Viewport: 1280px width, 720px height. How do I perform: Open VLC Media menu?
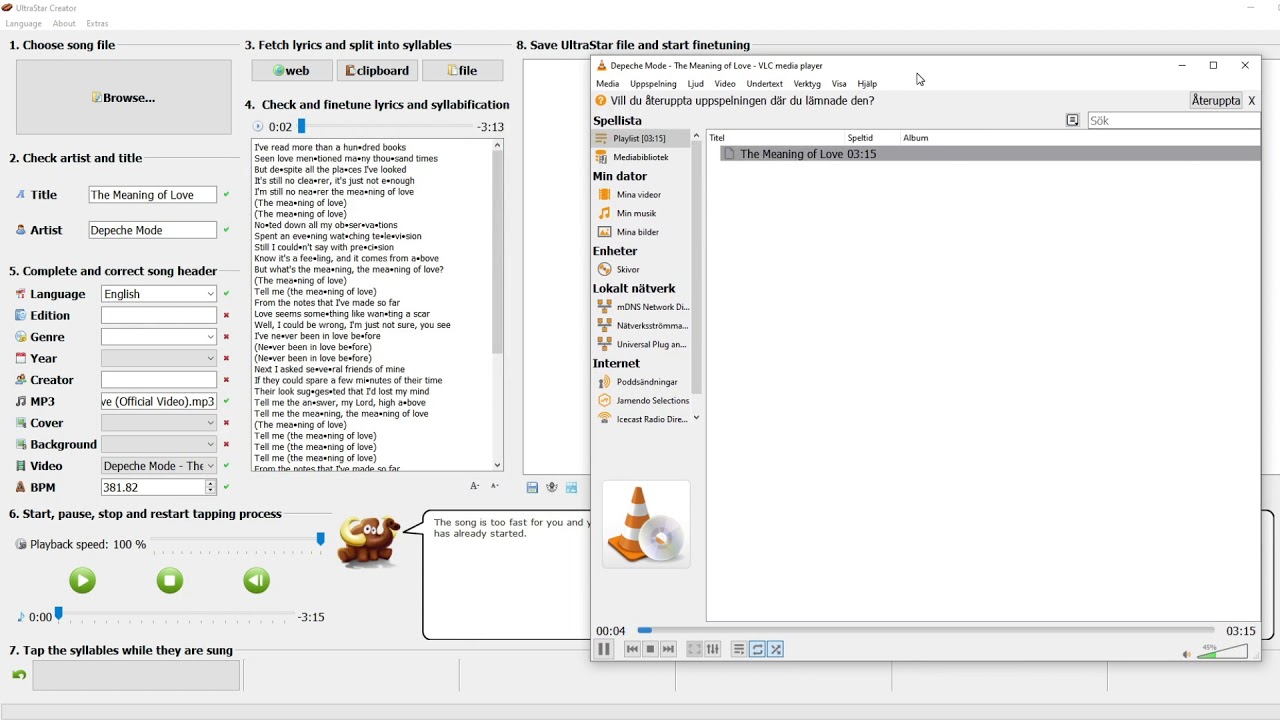pos(607,84)
